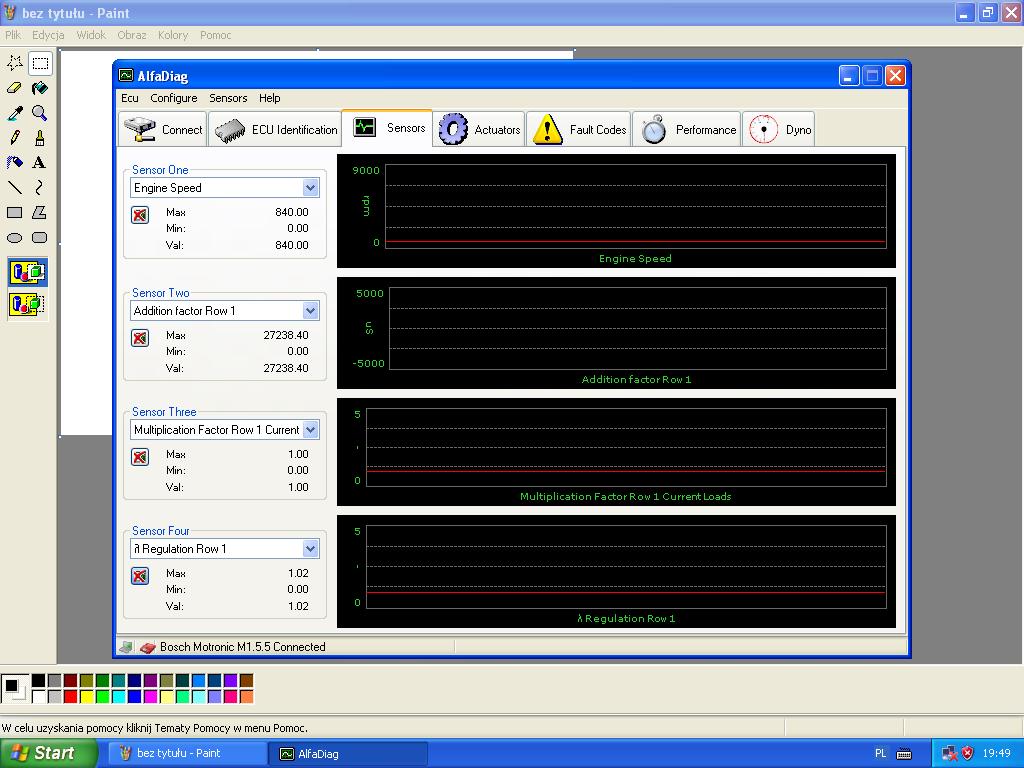Select the Pencil tool
1024x768 pixels.
pyautogui.click(x=15, y=138)
